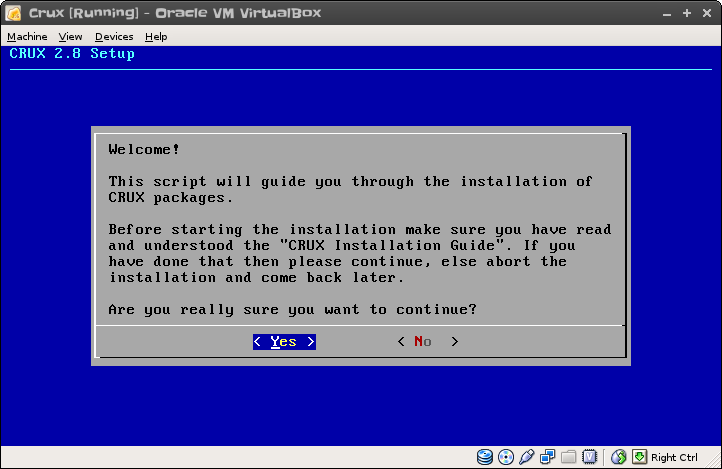Click the Right Ctrl host key label
This screenshot has height=469, width=722.
coord(674,457)
